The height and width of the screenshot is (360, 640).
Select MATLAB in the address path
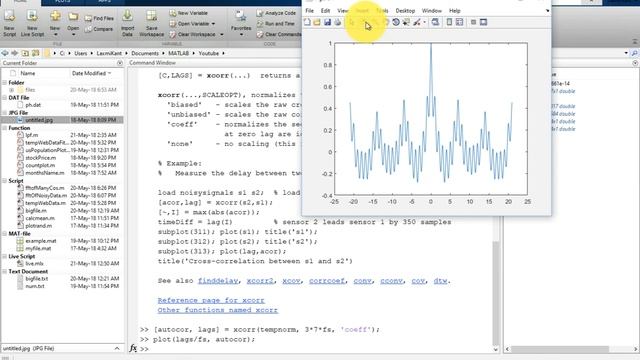point(179,53)
